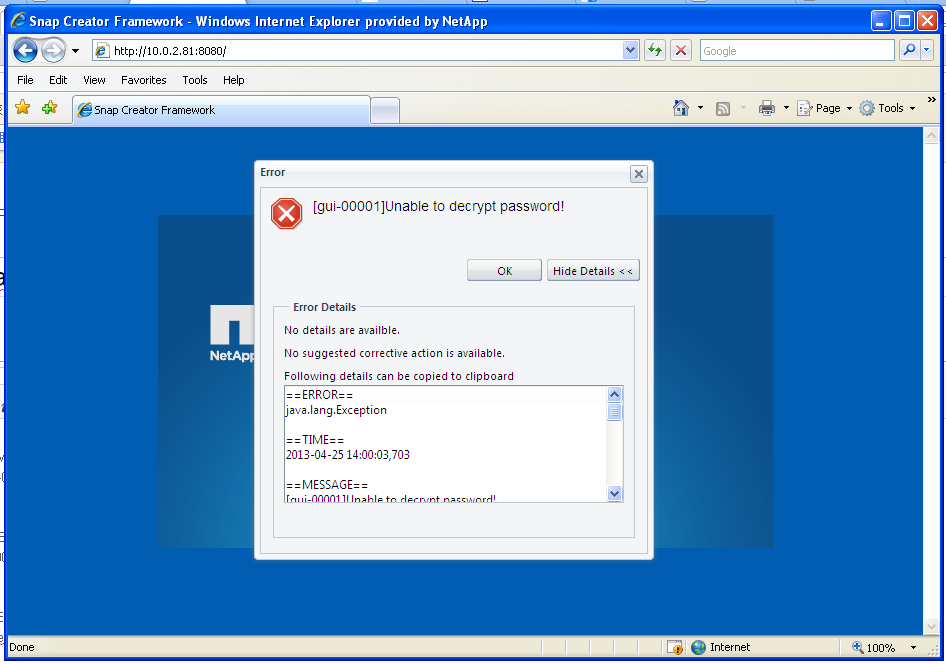Click the error details scrollbar thumb
946x664 pixels.
(614, 412)
